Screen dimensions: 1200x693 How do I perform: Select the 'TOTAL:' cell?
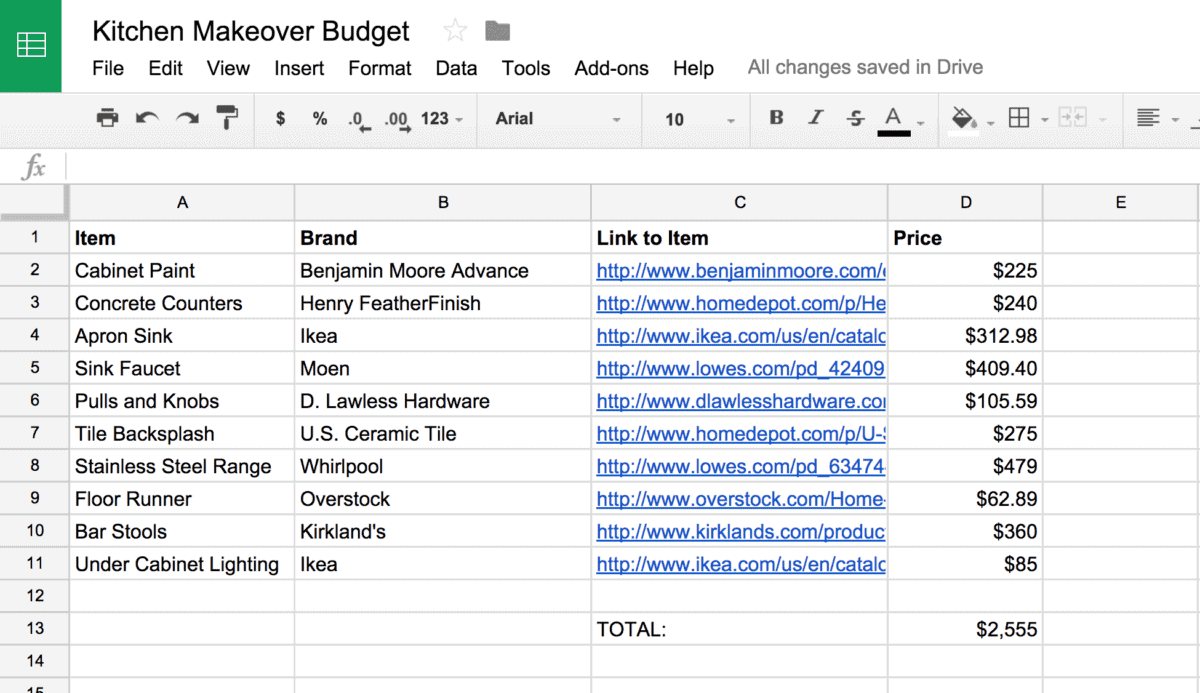(740, 629)
